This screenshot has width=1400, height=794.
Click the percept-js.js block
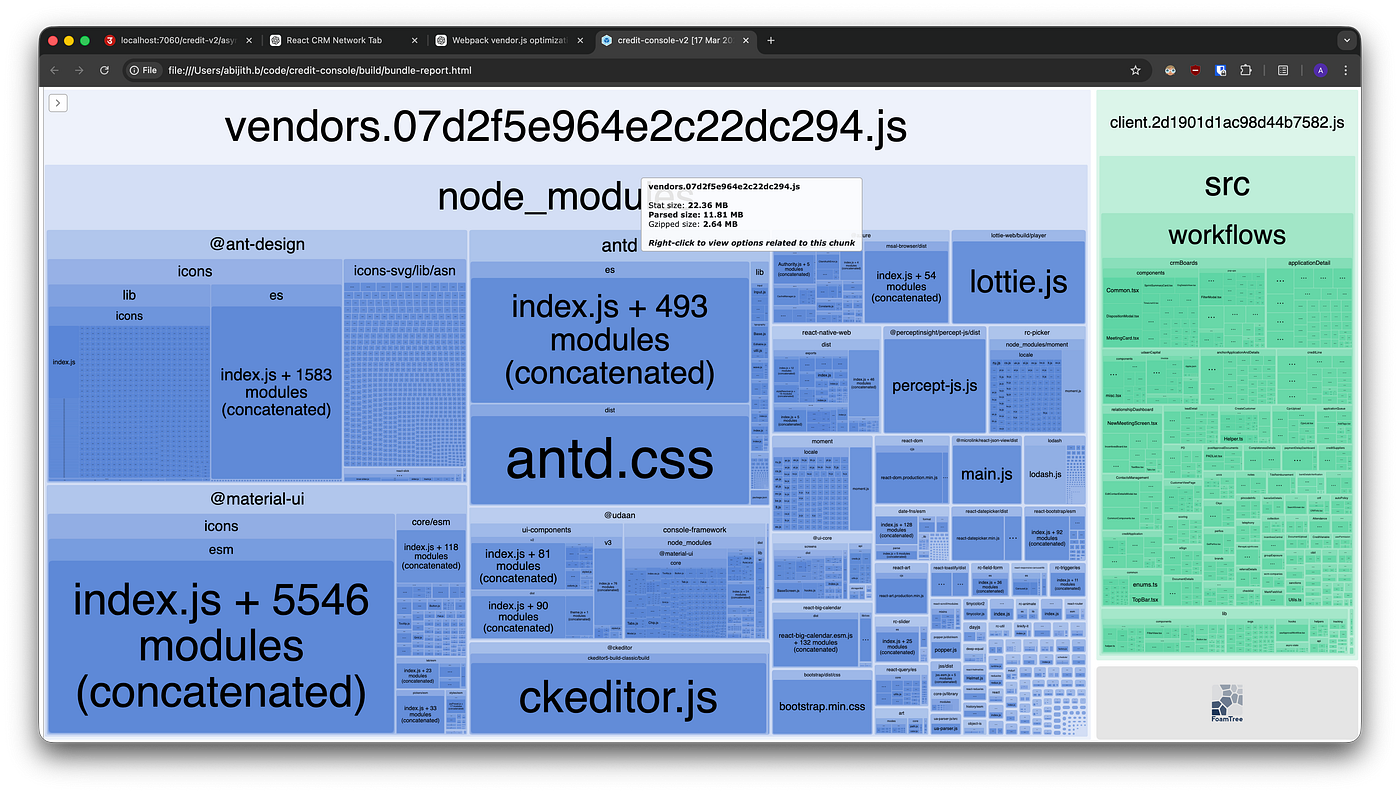point(934,385)
